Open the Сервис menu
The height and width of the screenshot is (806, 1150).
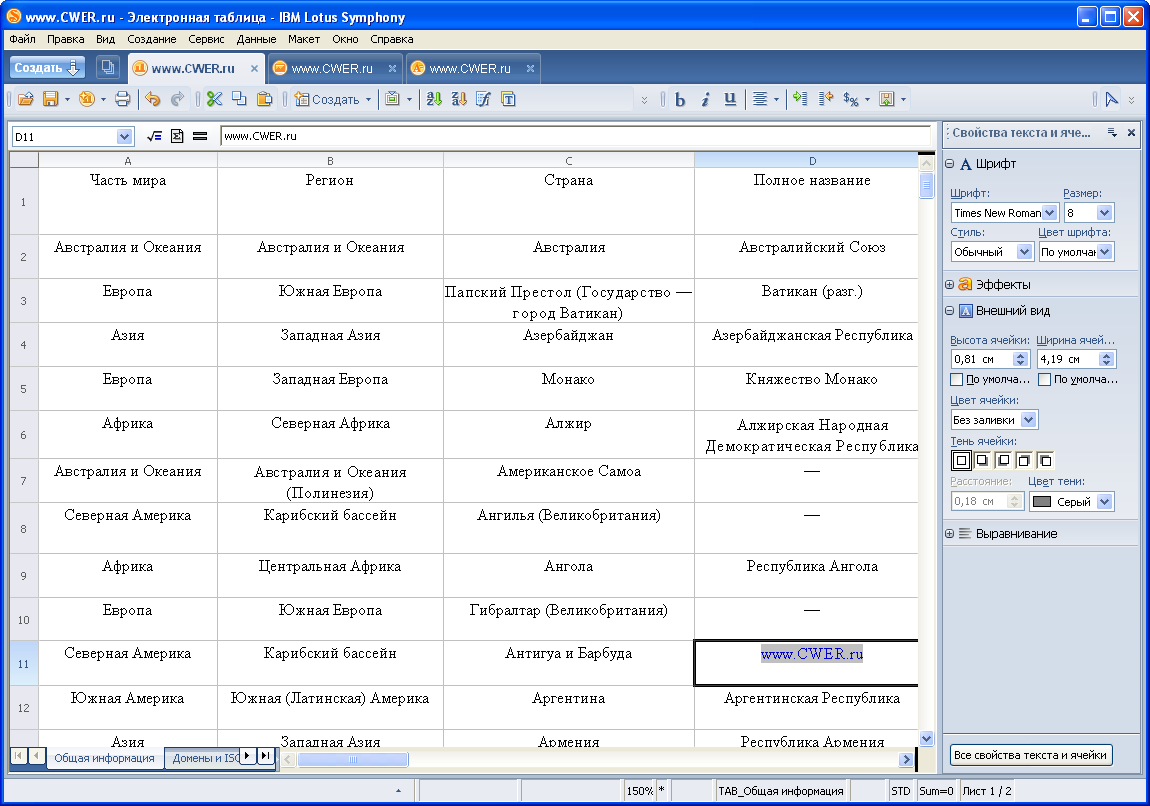pyautogui.click(x=206, y=39)
